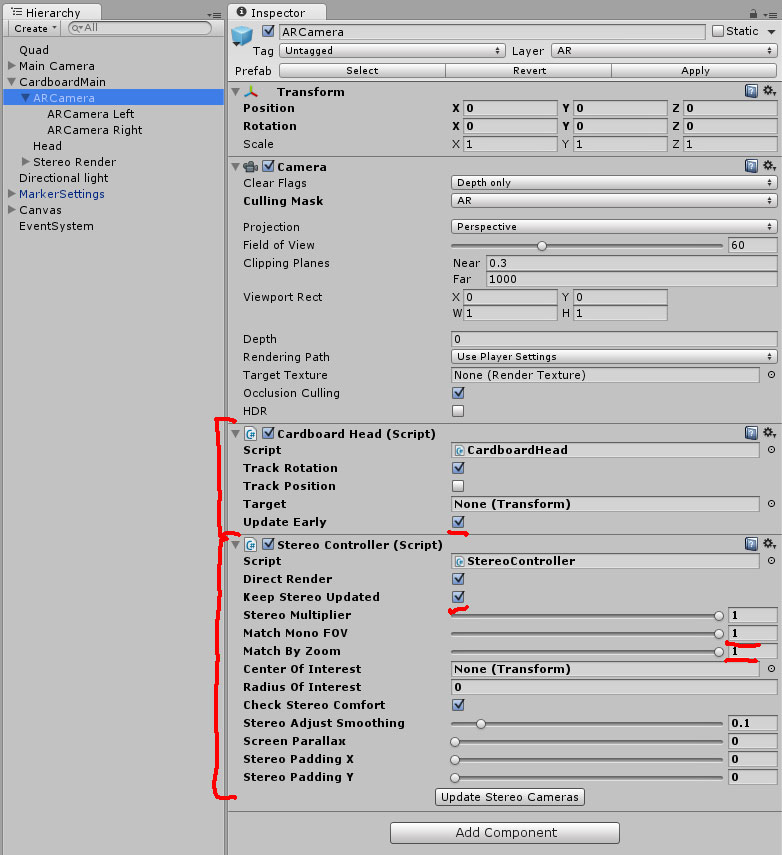Click Target Texture object picker circle
The width and height of the screenshot is (782, 855).
click(771, 375)
